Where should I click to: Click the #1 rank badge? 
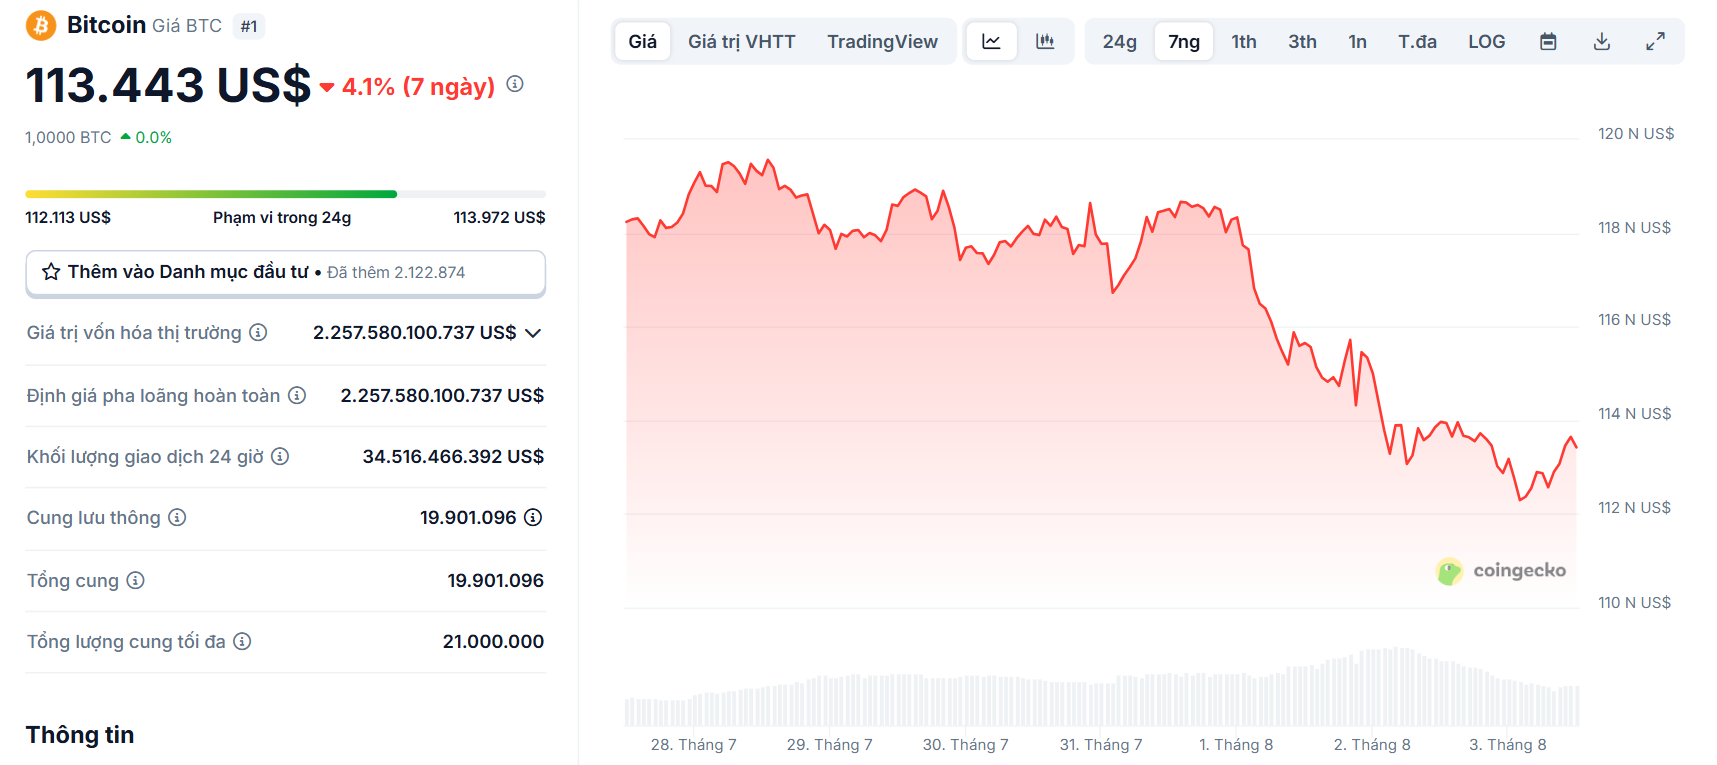tap(249, 26)
